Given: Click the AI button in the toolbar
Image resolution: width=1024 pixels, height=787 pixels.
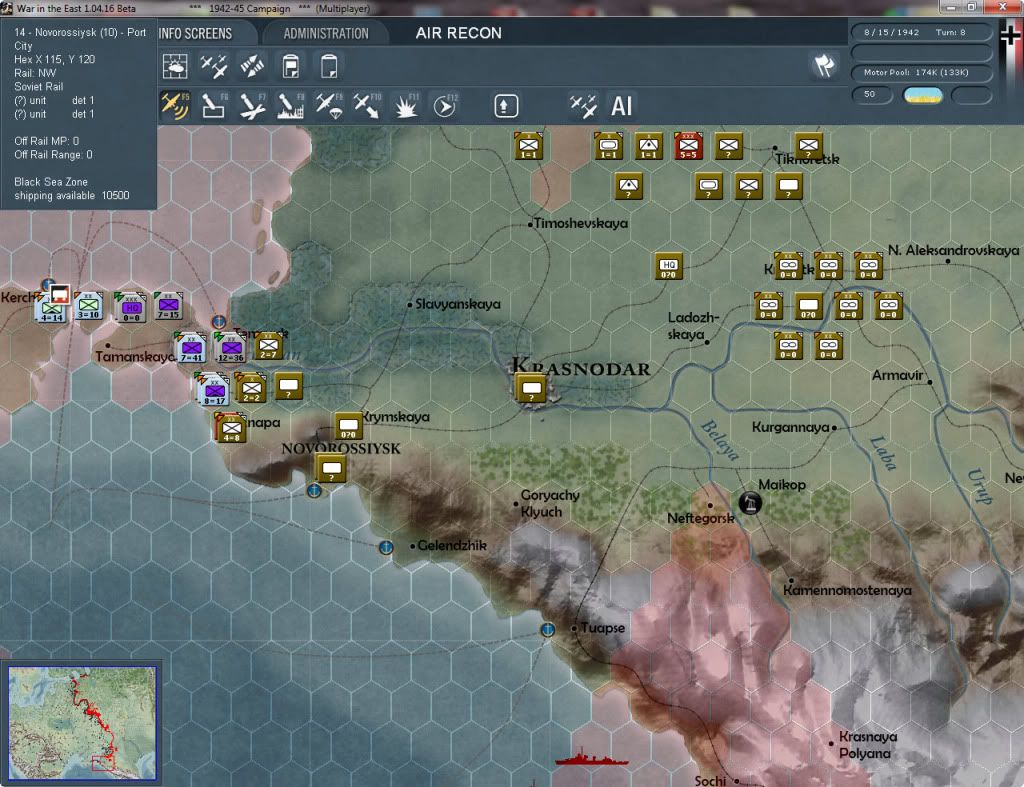Looking at the screenshot, I should tap(622, 106).
